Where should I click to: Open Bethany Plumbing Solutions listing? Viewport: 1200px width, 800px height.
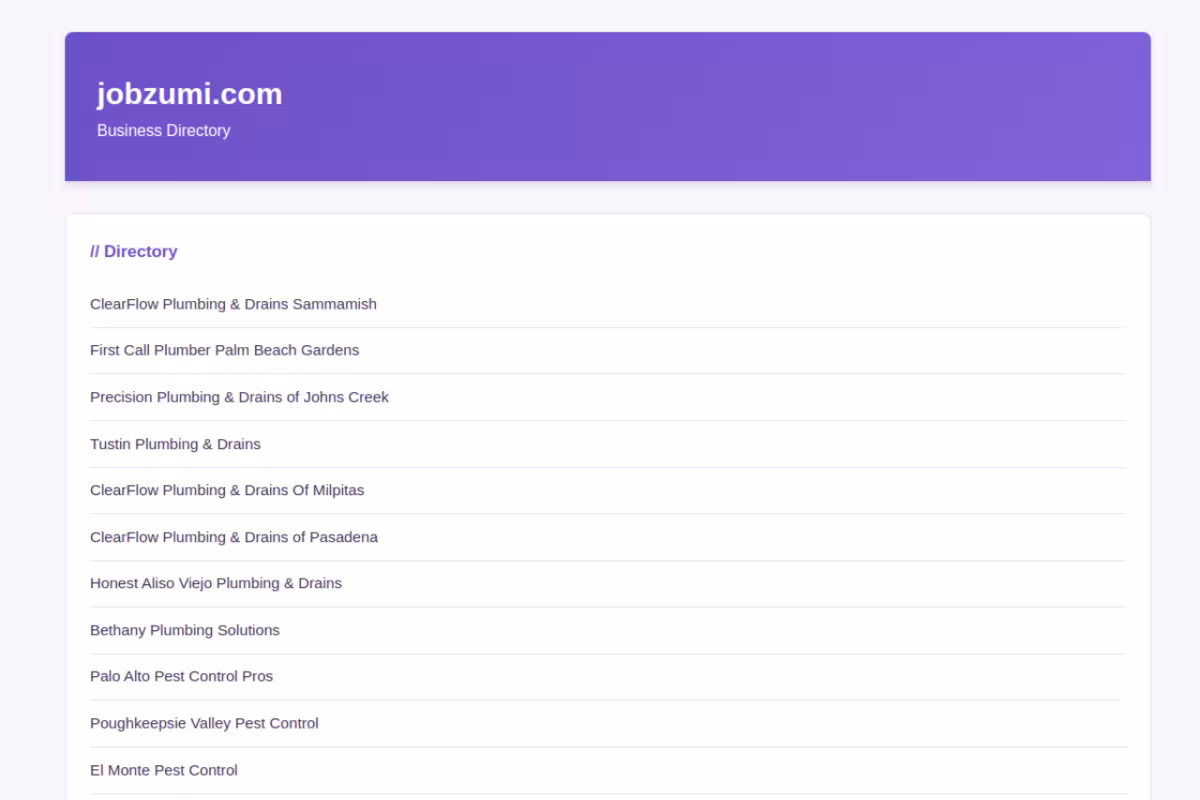click(185, 630)
